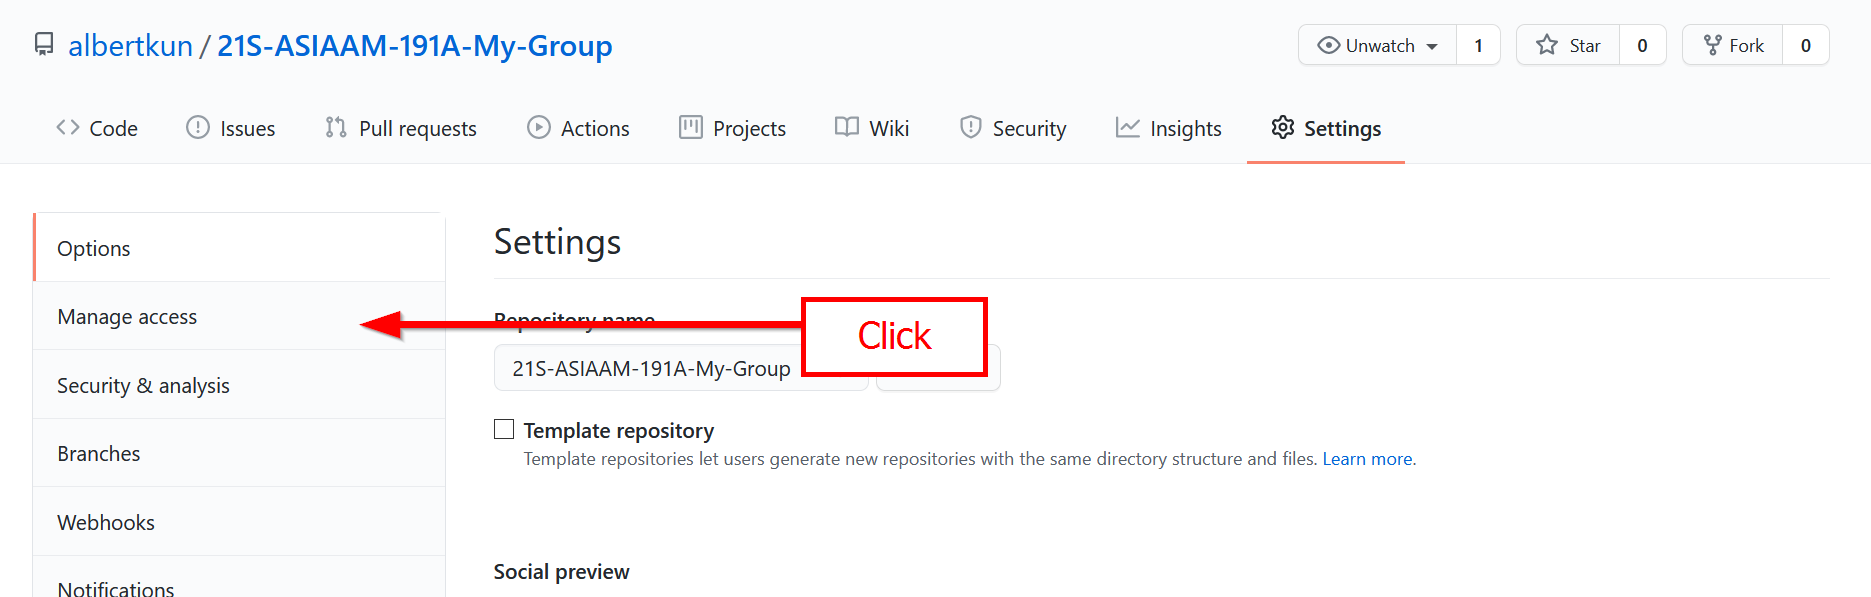Click the Pull requests branch icon
The image size is (1871, 597).
[336, 128]
